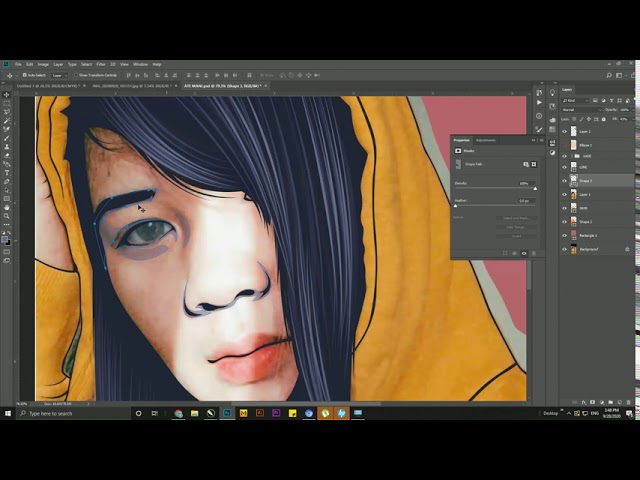
Task: Open the Auto-Select Layer dropdown
Action: coord(60,76)
